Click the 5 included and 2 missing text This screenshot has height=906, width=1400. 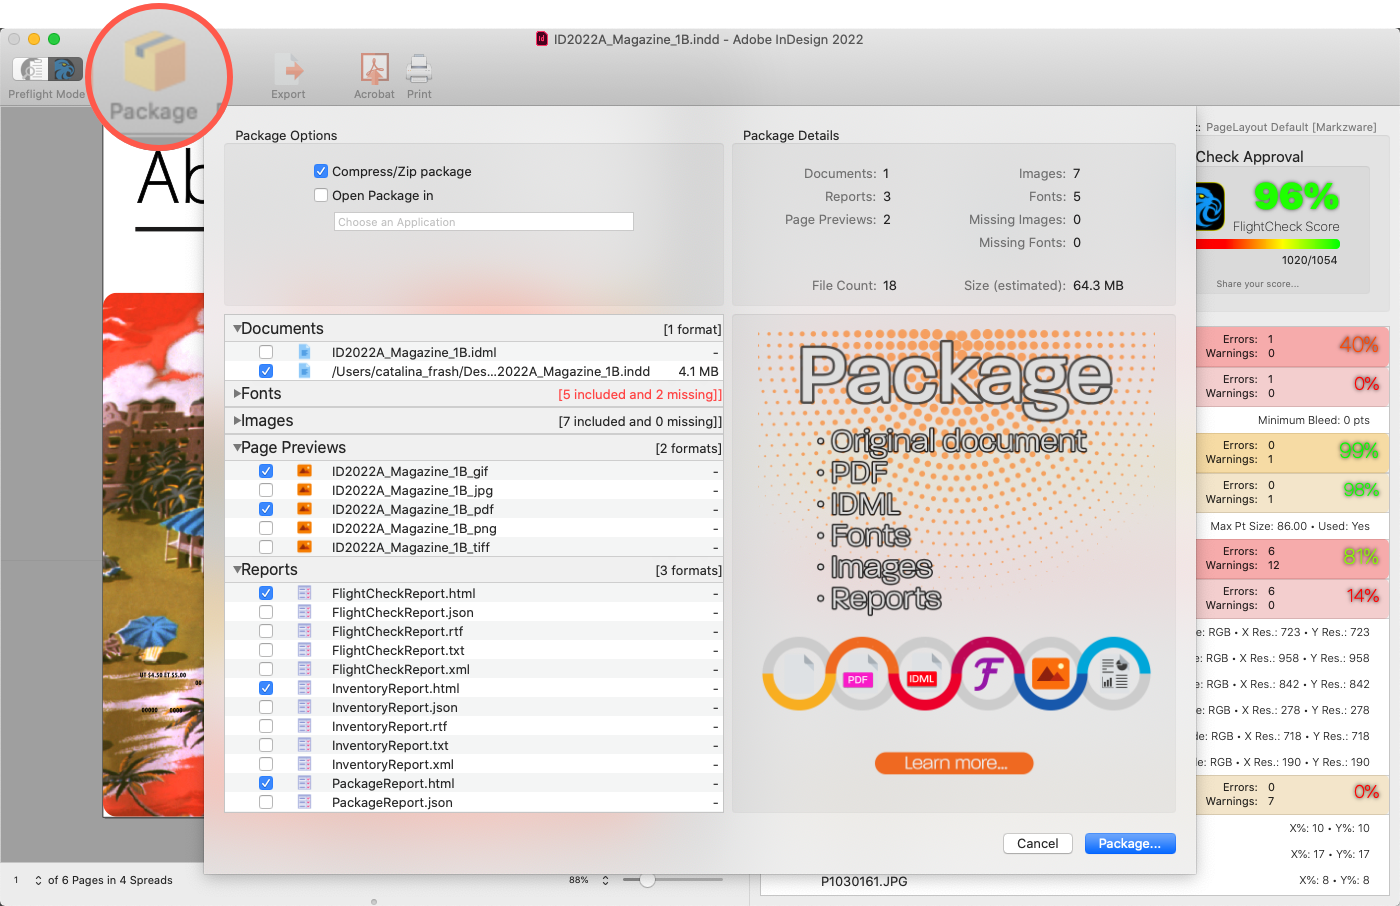coord(640,395)
